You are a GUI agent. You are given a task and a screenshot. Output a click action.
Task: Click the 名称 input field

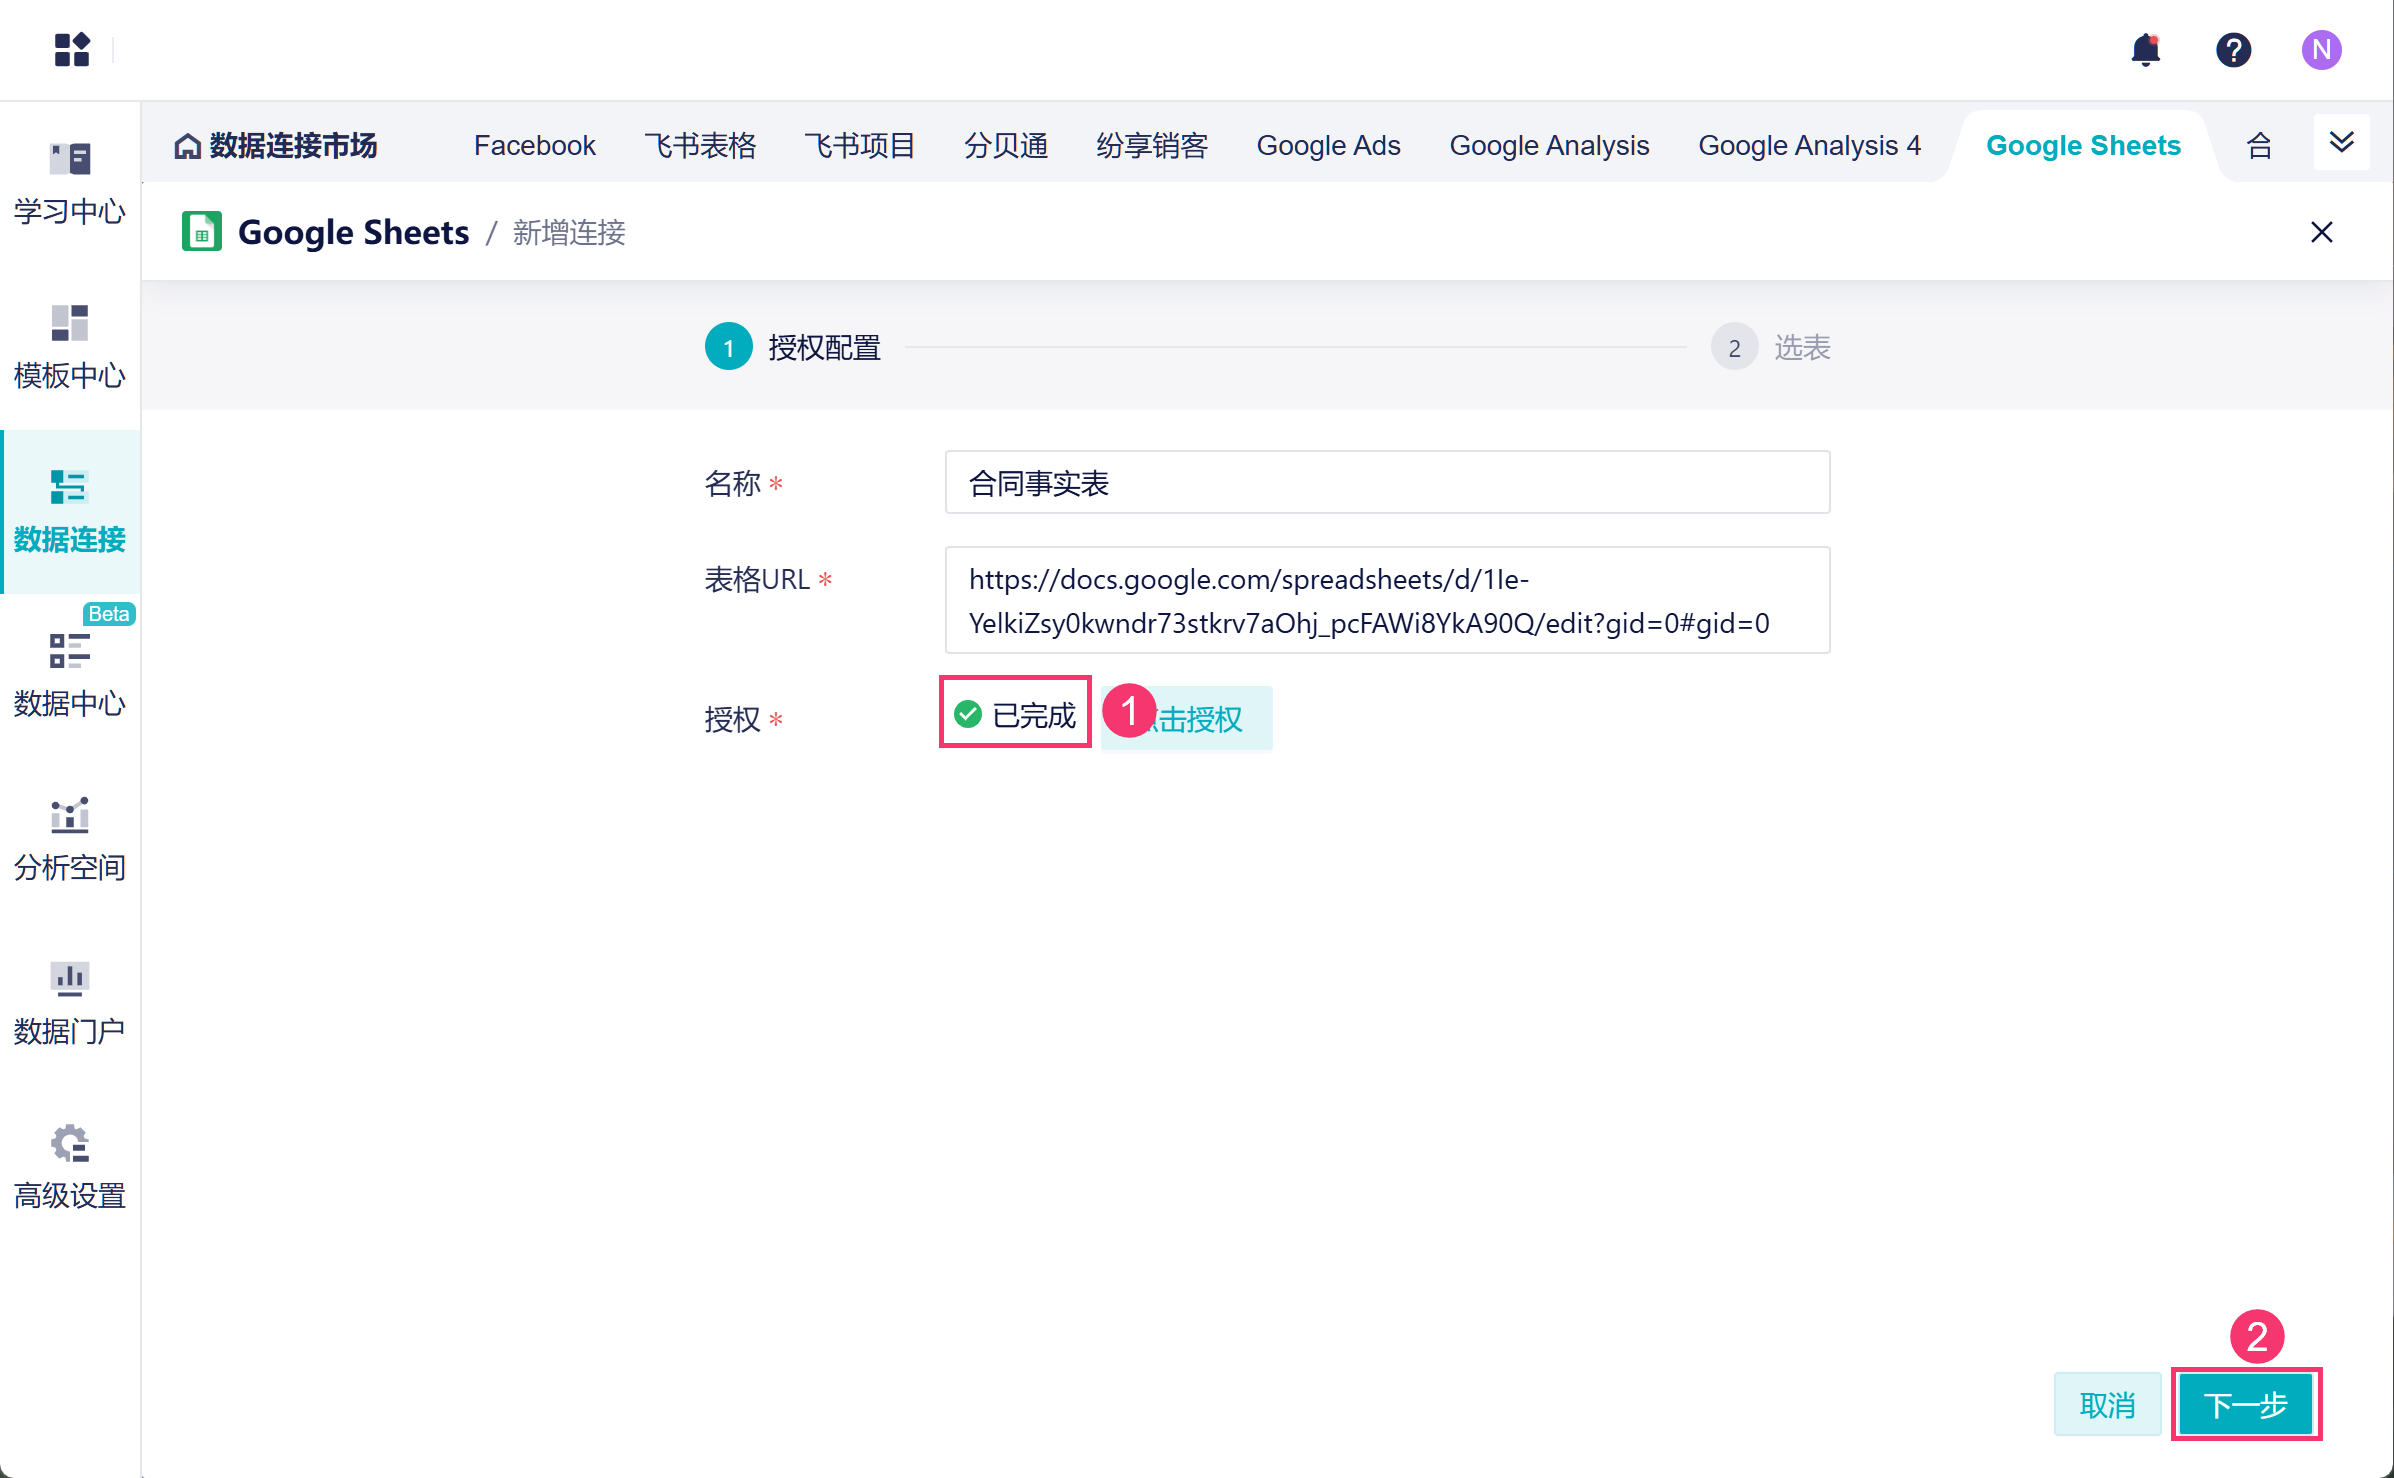1387,483
